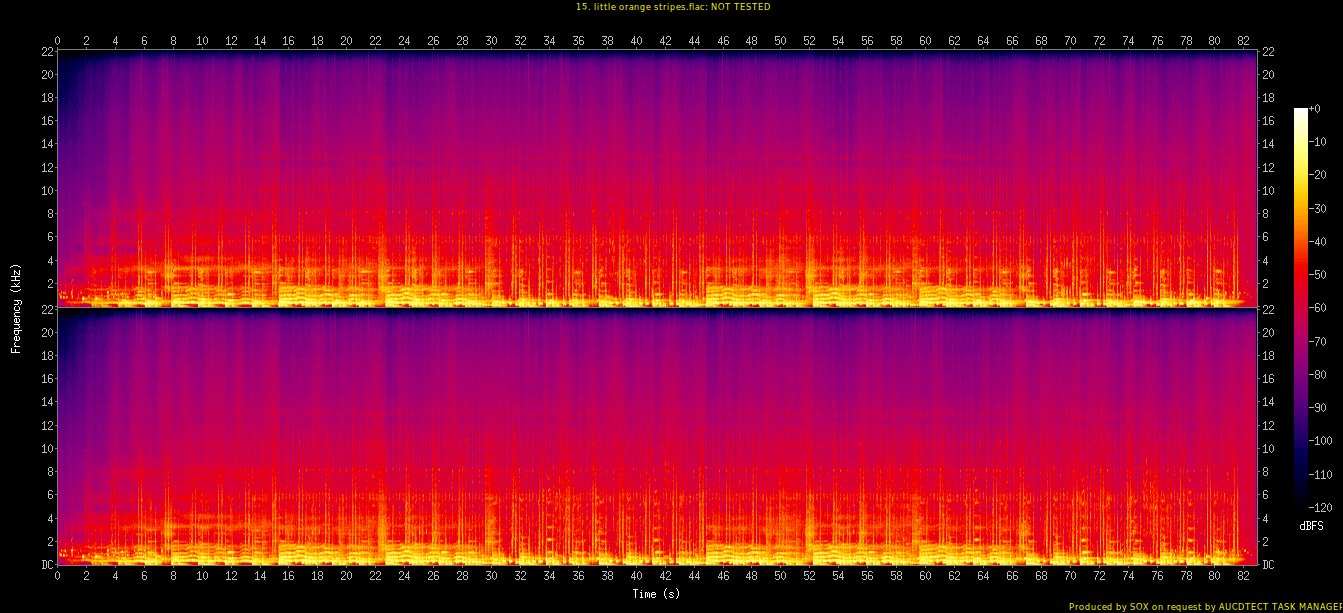
Task: Click the 82 second mark on the top time axis
Action: click(x=1244, y=41)
